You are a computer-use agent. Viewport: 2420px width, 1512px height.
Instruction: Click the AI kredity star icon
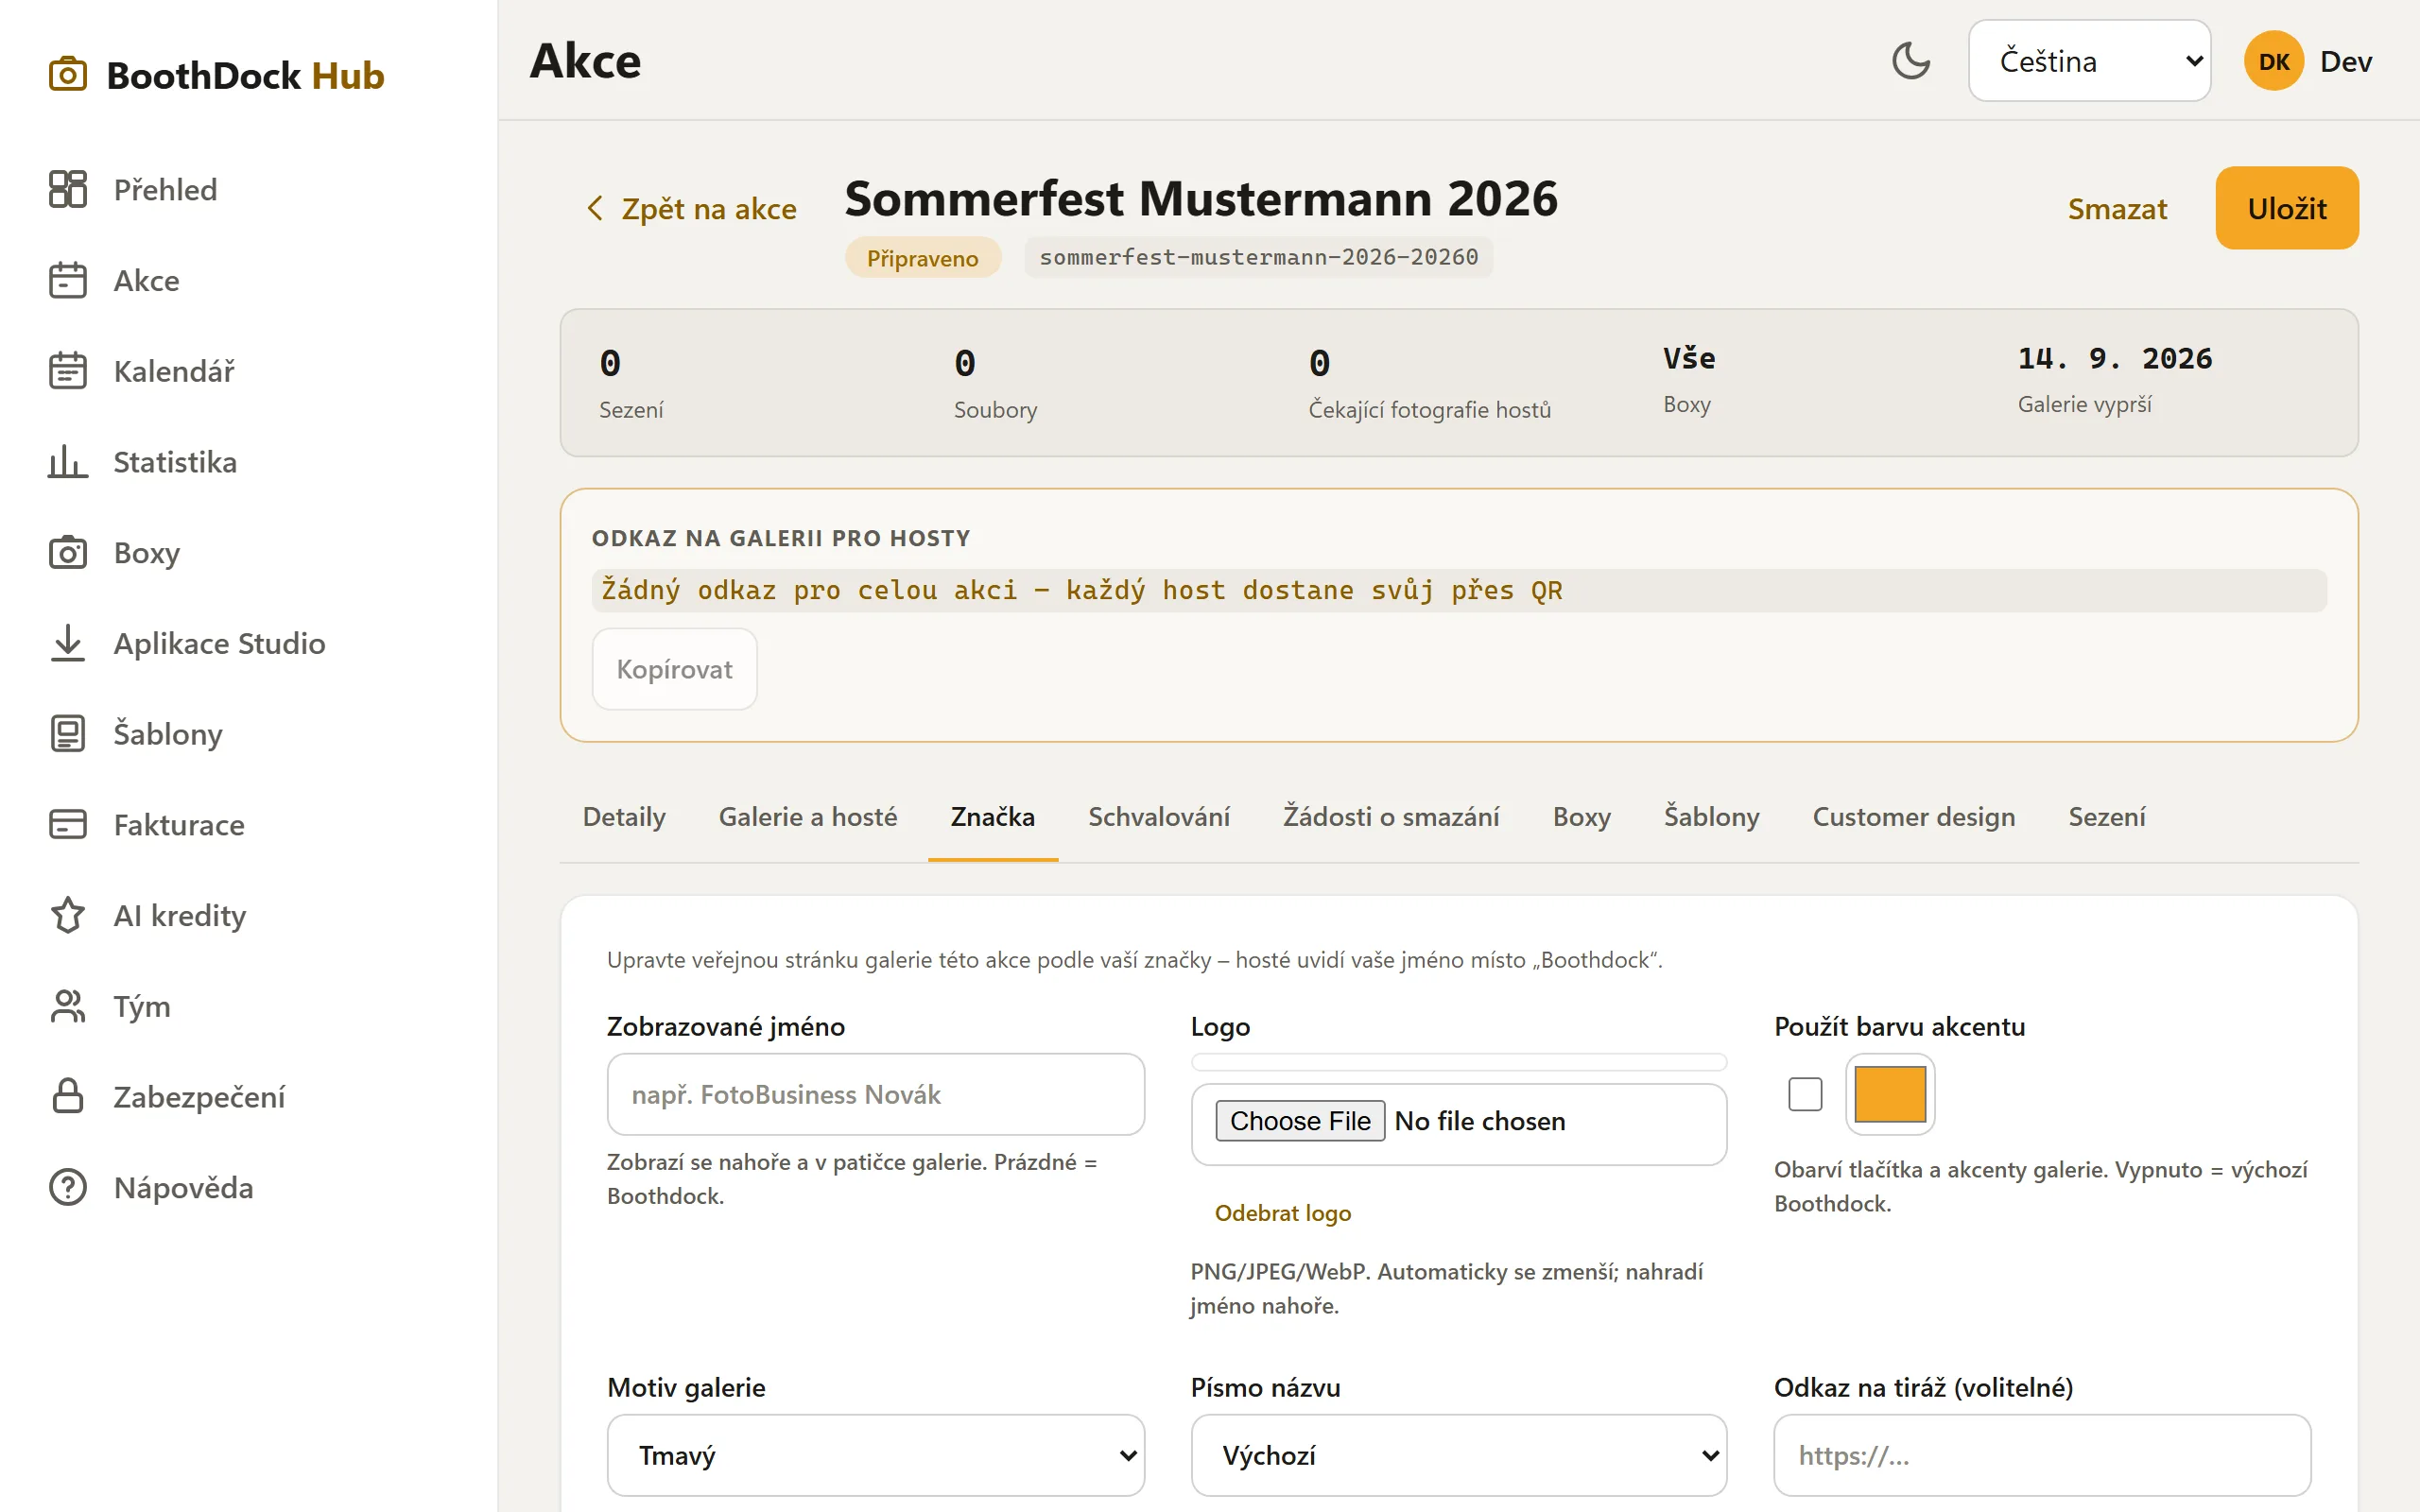pos(68,915)
